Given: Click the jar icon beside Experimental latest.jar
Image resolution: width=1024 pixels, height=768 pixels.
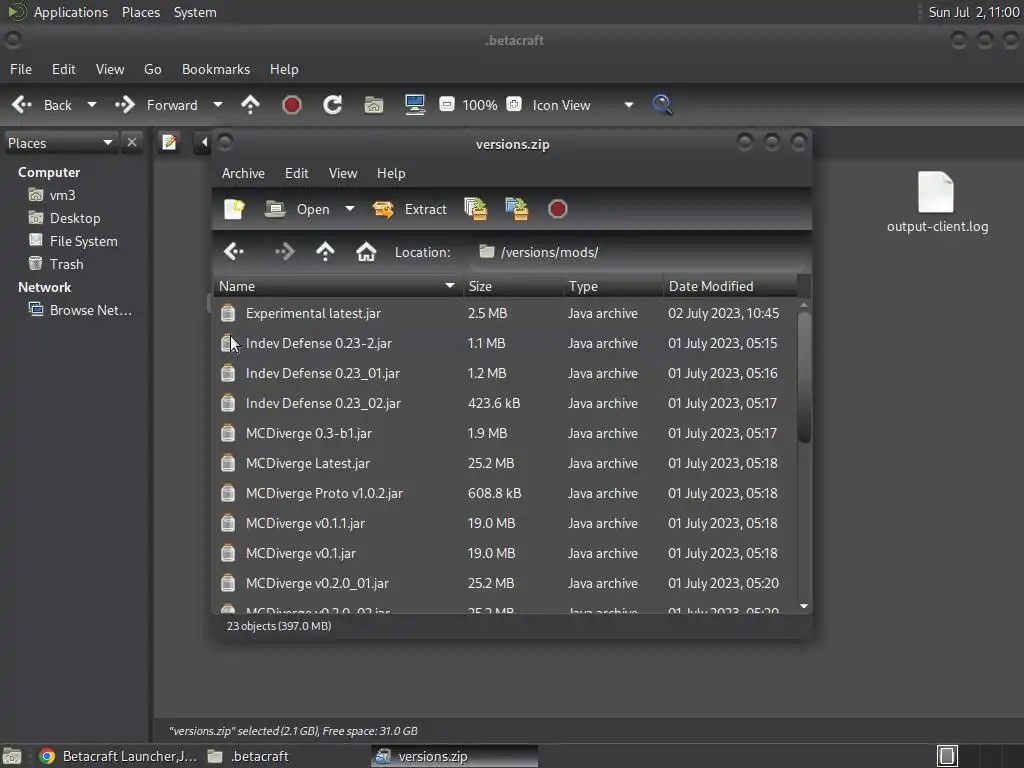Looking at the screenshot, I should click(x=228, y=313).
